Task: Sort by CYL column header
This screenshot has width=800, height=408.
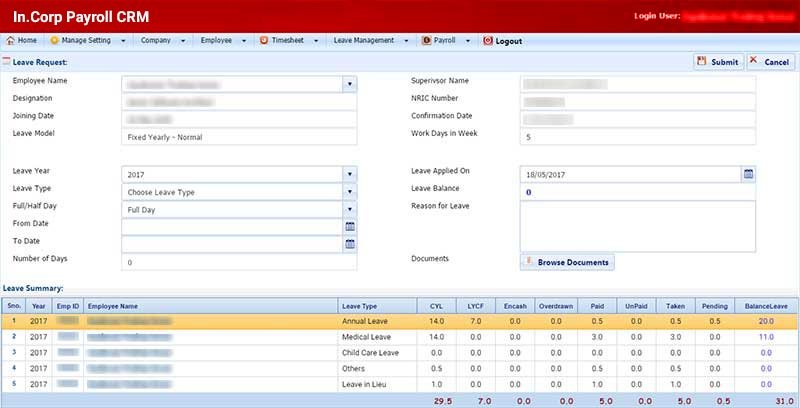Action: (436, 306)
